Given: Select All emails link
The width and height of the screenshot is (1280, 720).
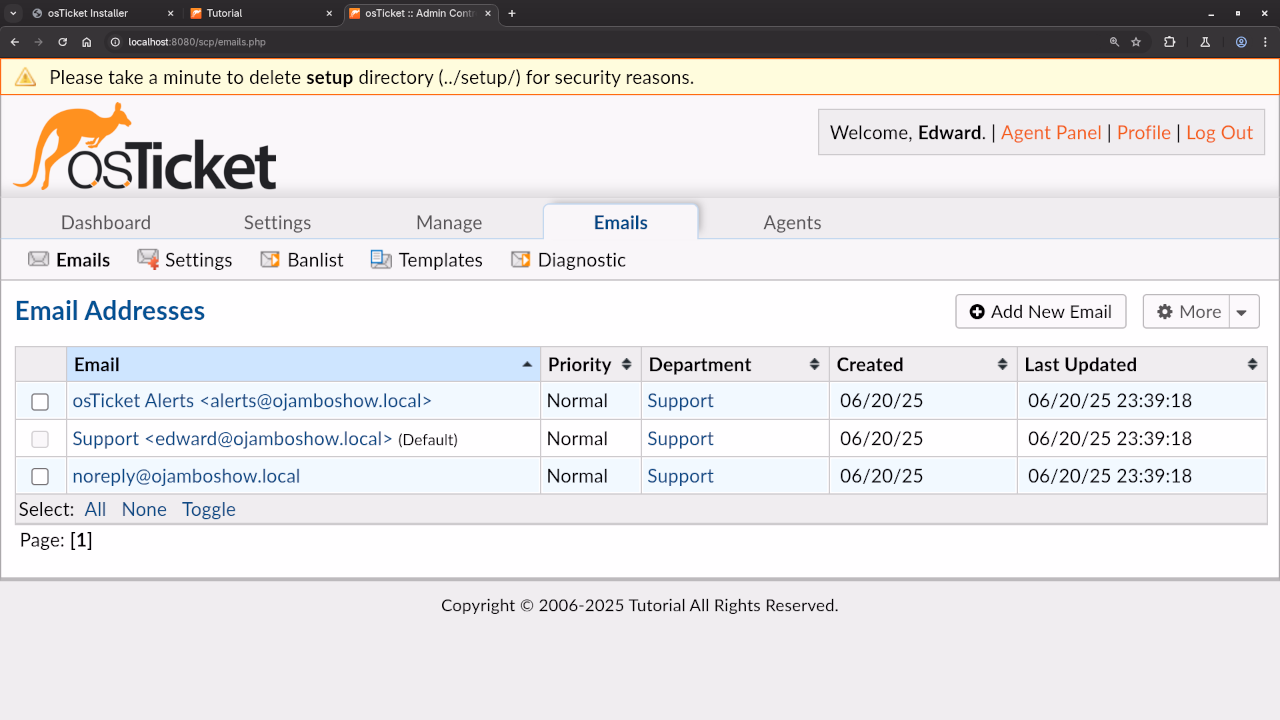Looking at the screenshot, I should pyautogui.click(x=95, y=509).
